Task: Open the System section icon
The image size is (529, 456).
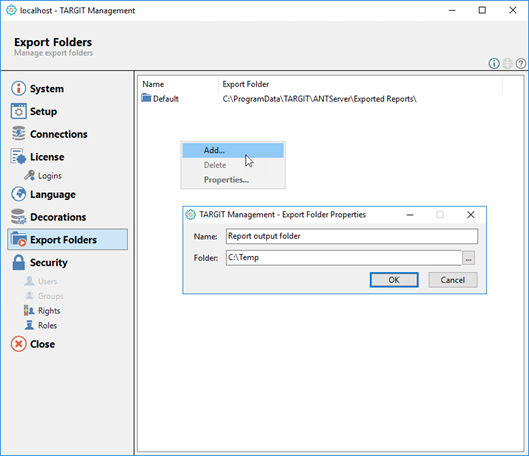Action: [18, 88]
